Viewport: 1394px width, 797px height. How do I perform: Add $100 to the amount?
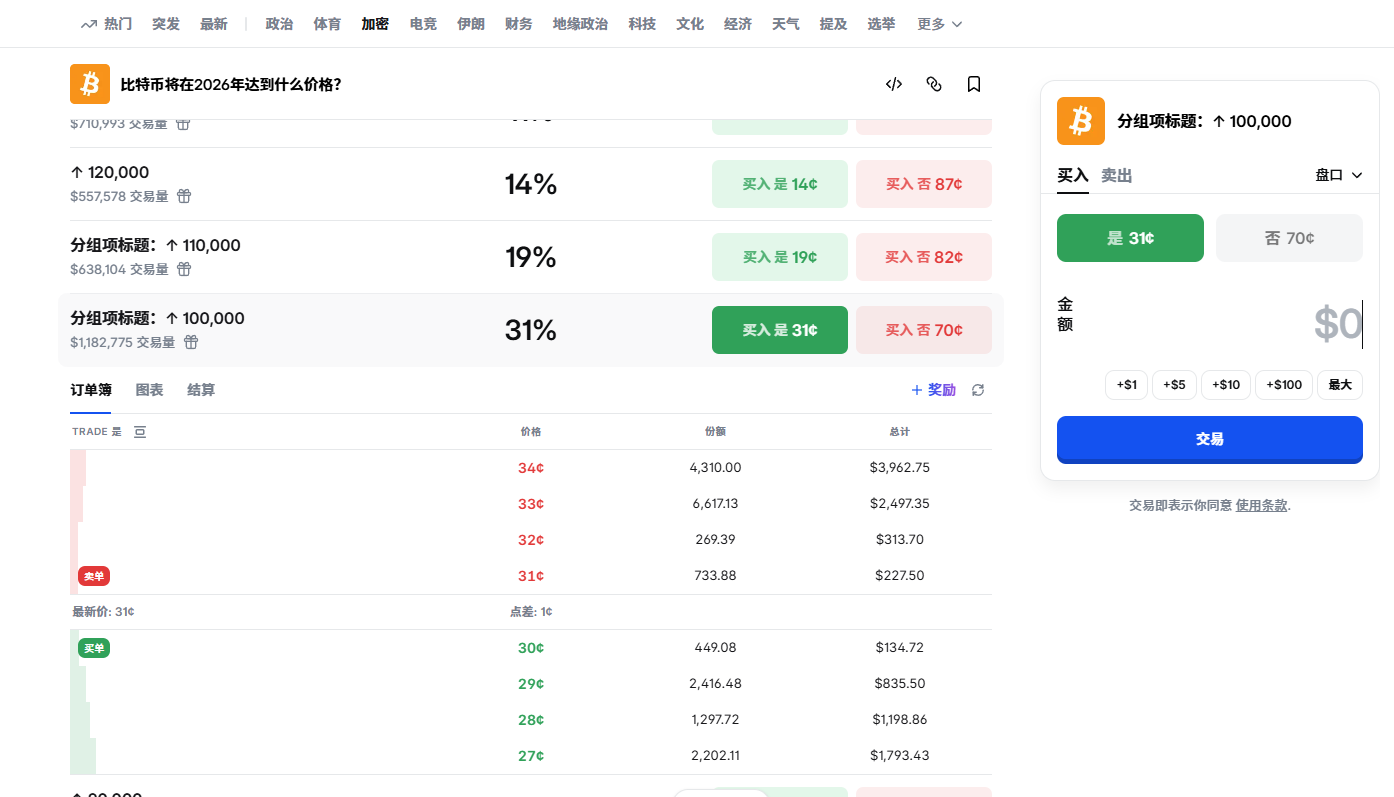[x=1284, y=385]
